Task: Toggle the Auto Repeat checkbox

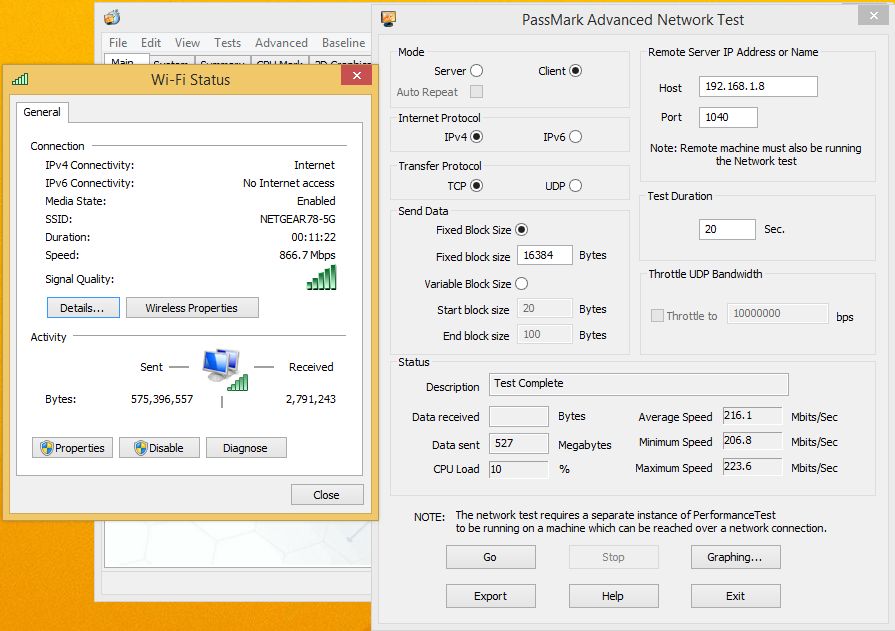Action: (476, 91)
